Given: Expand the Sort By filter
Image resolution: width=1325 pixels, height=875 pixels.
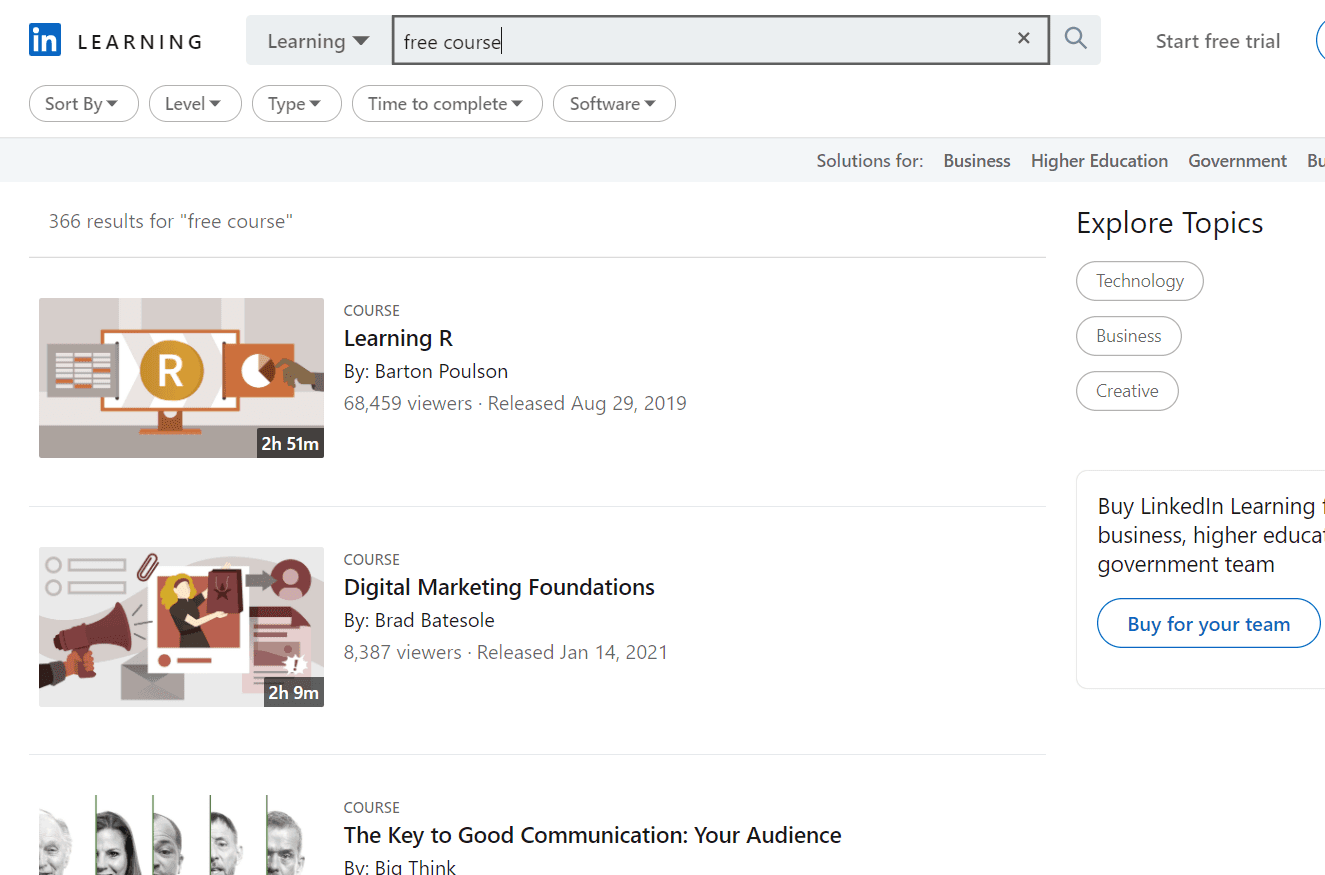Looking at the screenshot, I should coord(84,104).
